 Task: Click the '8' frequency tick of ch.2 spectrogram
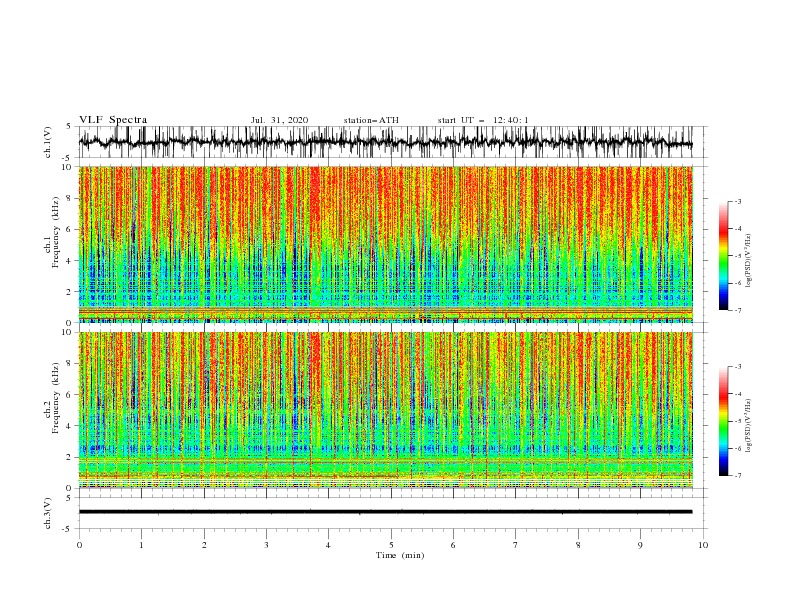(70, 364)
